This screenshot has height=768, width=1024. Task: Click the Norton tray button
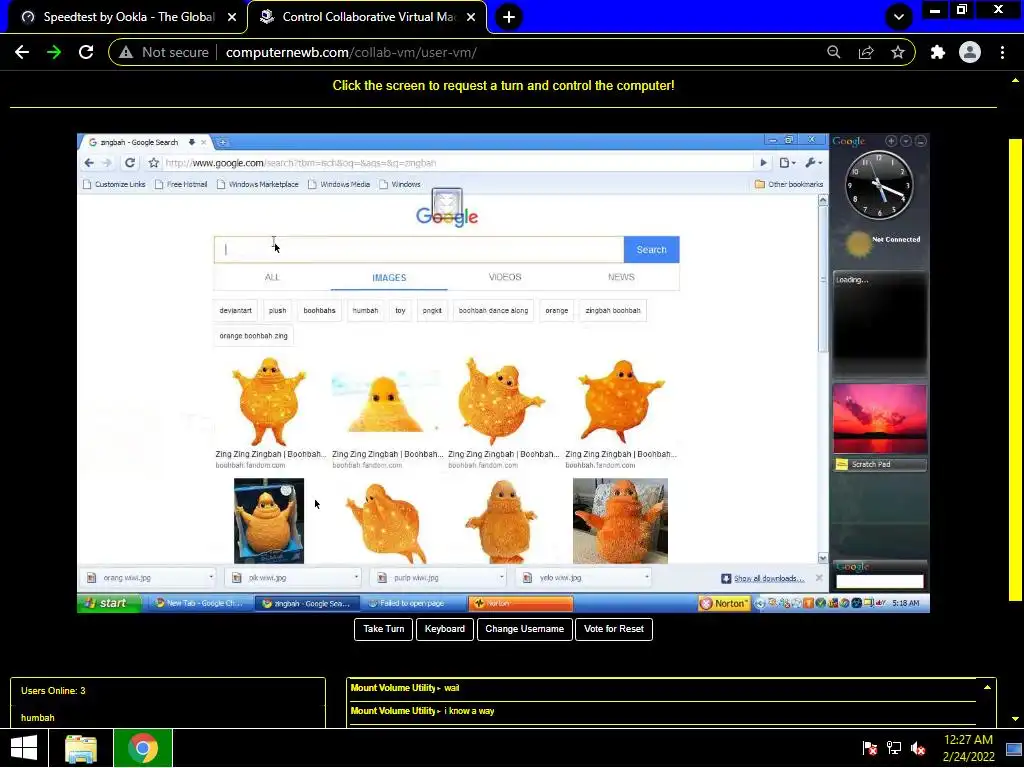tap(724, 603)
